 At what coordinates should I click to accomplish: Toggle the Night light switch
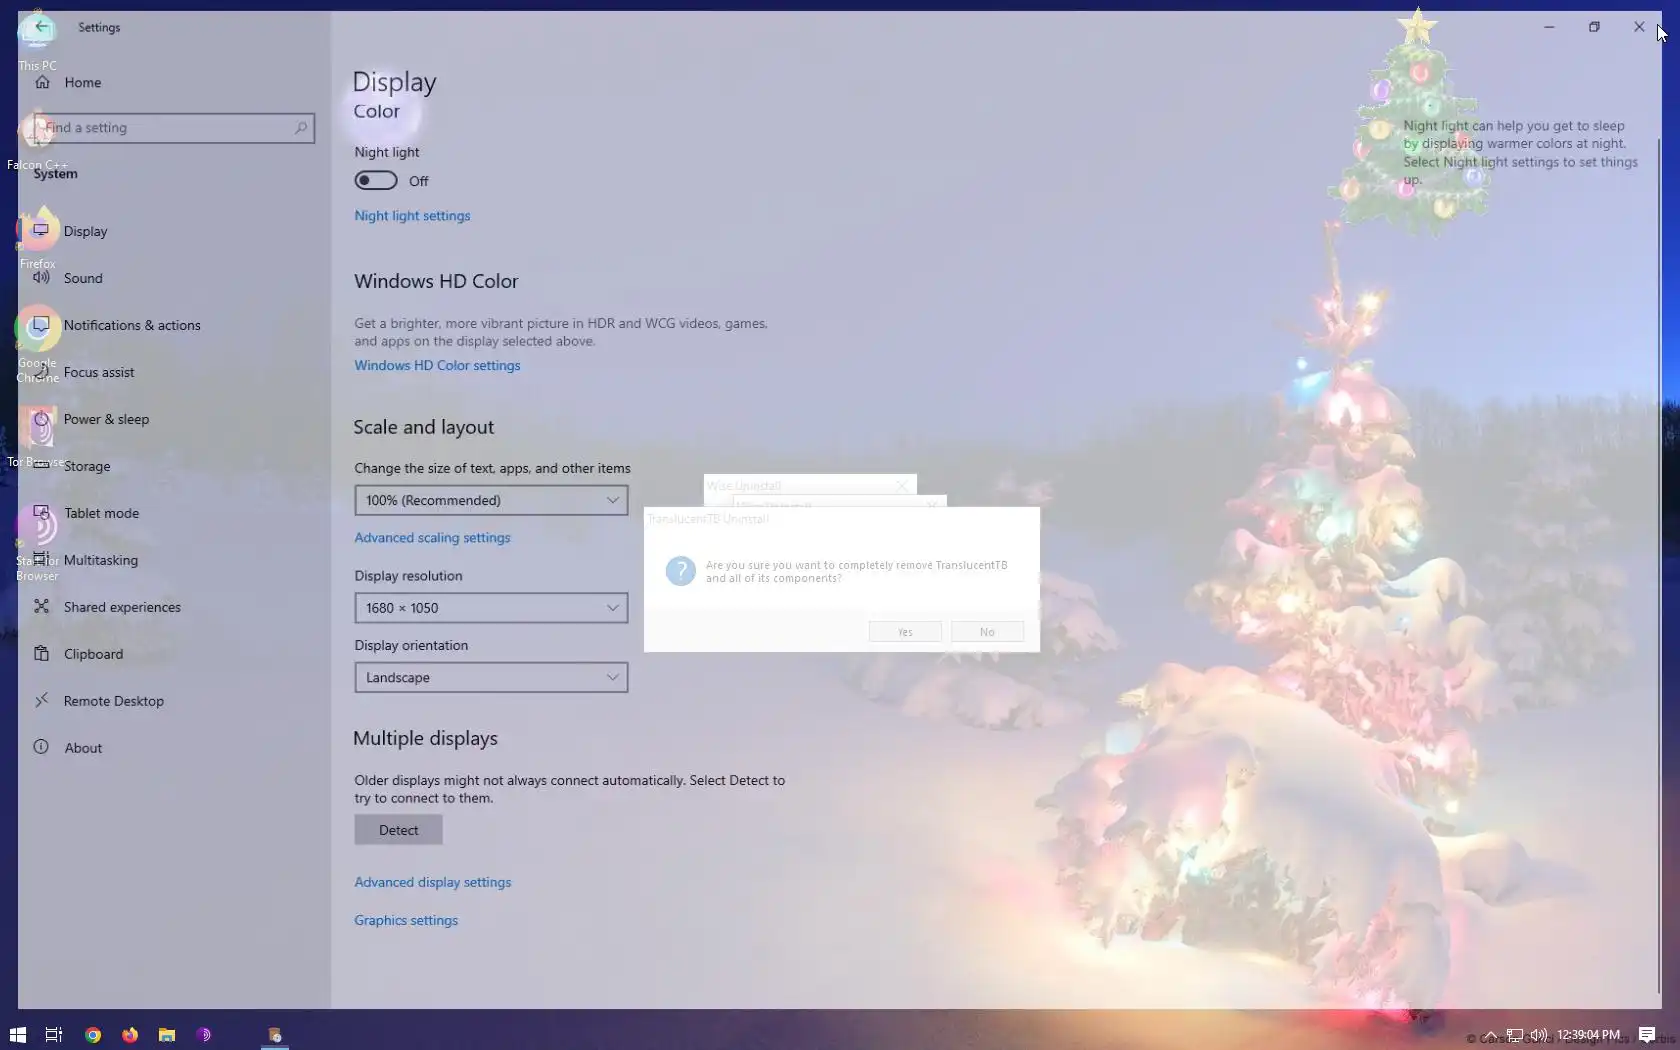click(376, 181)
